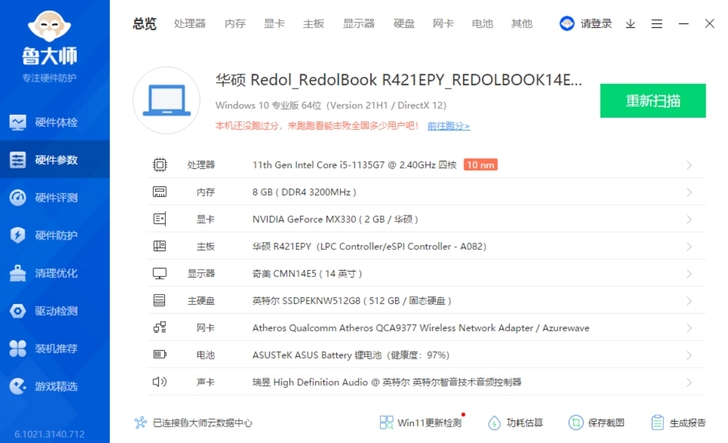Click the battery icon

160,355
